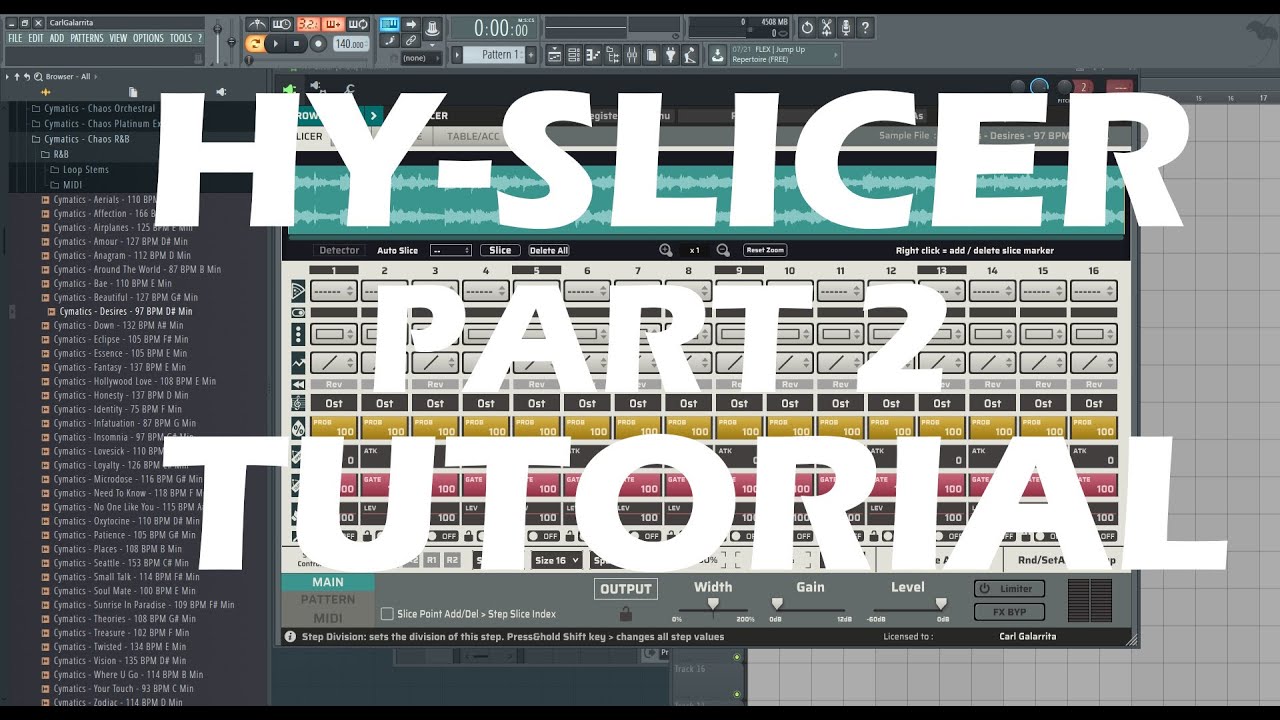1280x720 pixels.
Task: Zoom out waveform with minus magnifier
Action: click(x=723, y=250)
